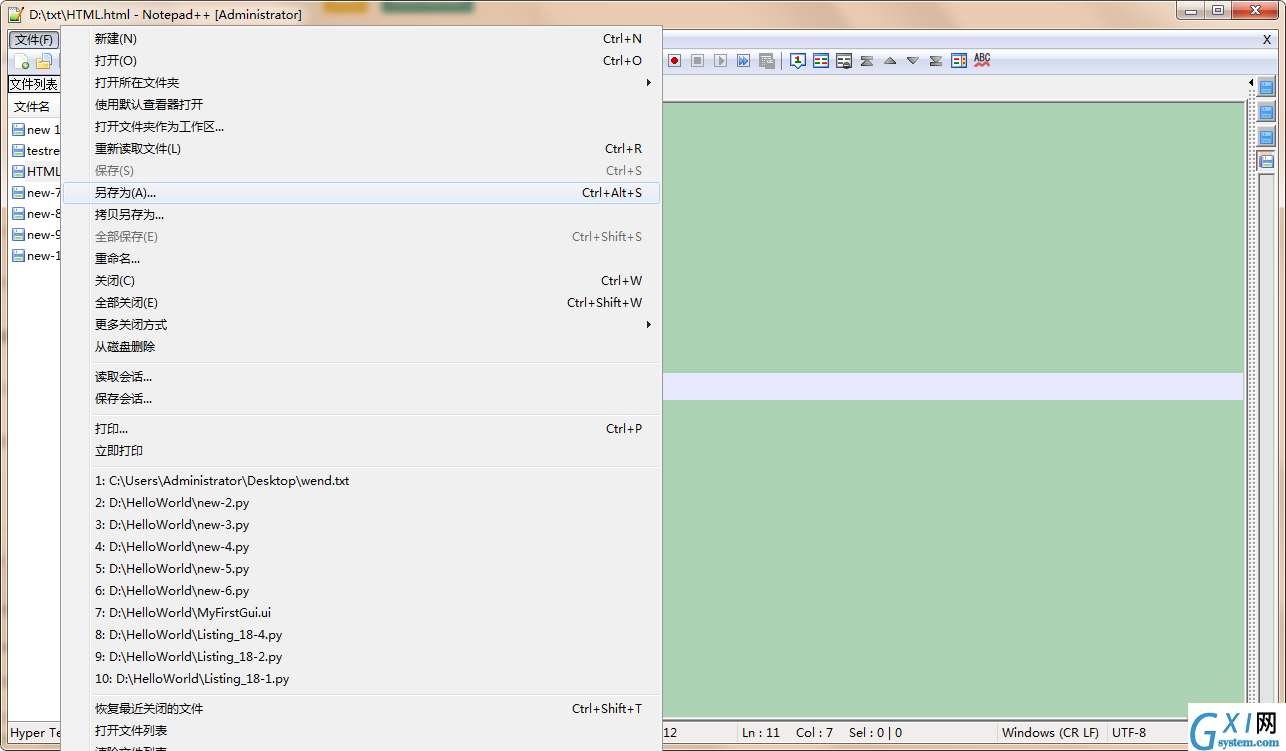Click the up arrow previous-difference icon
Screen dimensions: 1286x751
tap(890, 61)
